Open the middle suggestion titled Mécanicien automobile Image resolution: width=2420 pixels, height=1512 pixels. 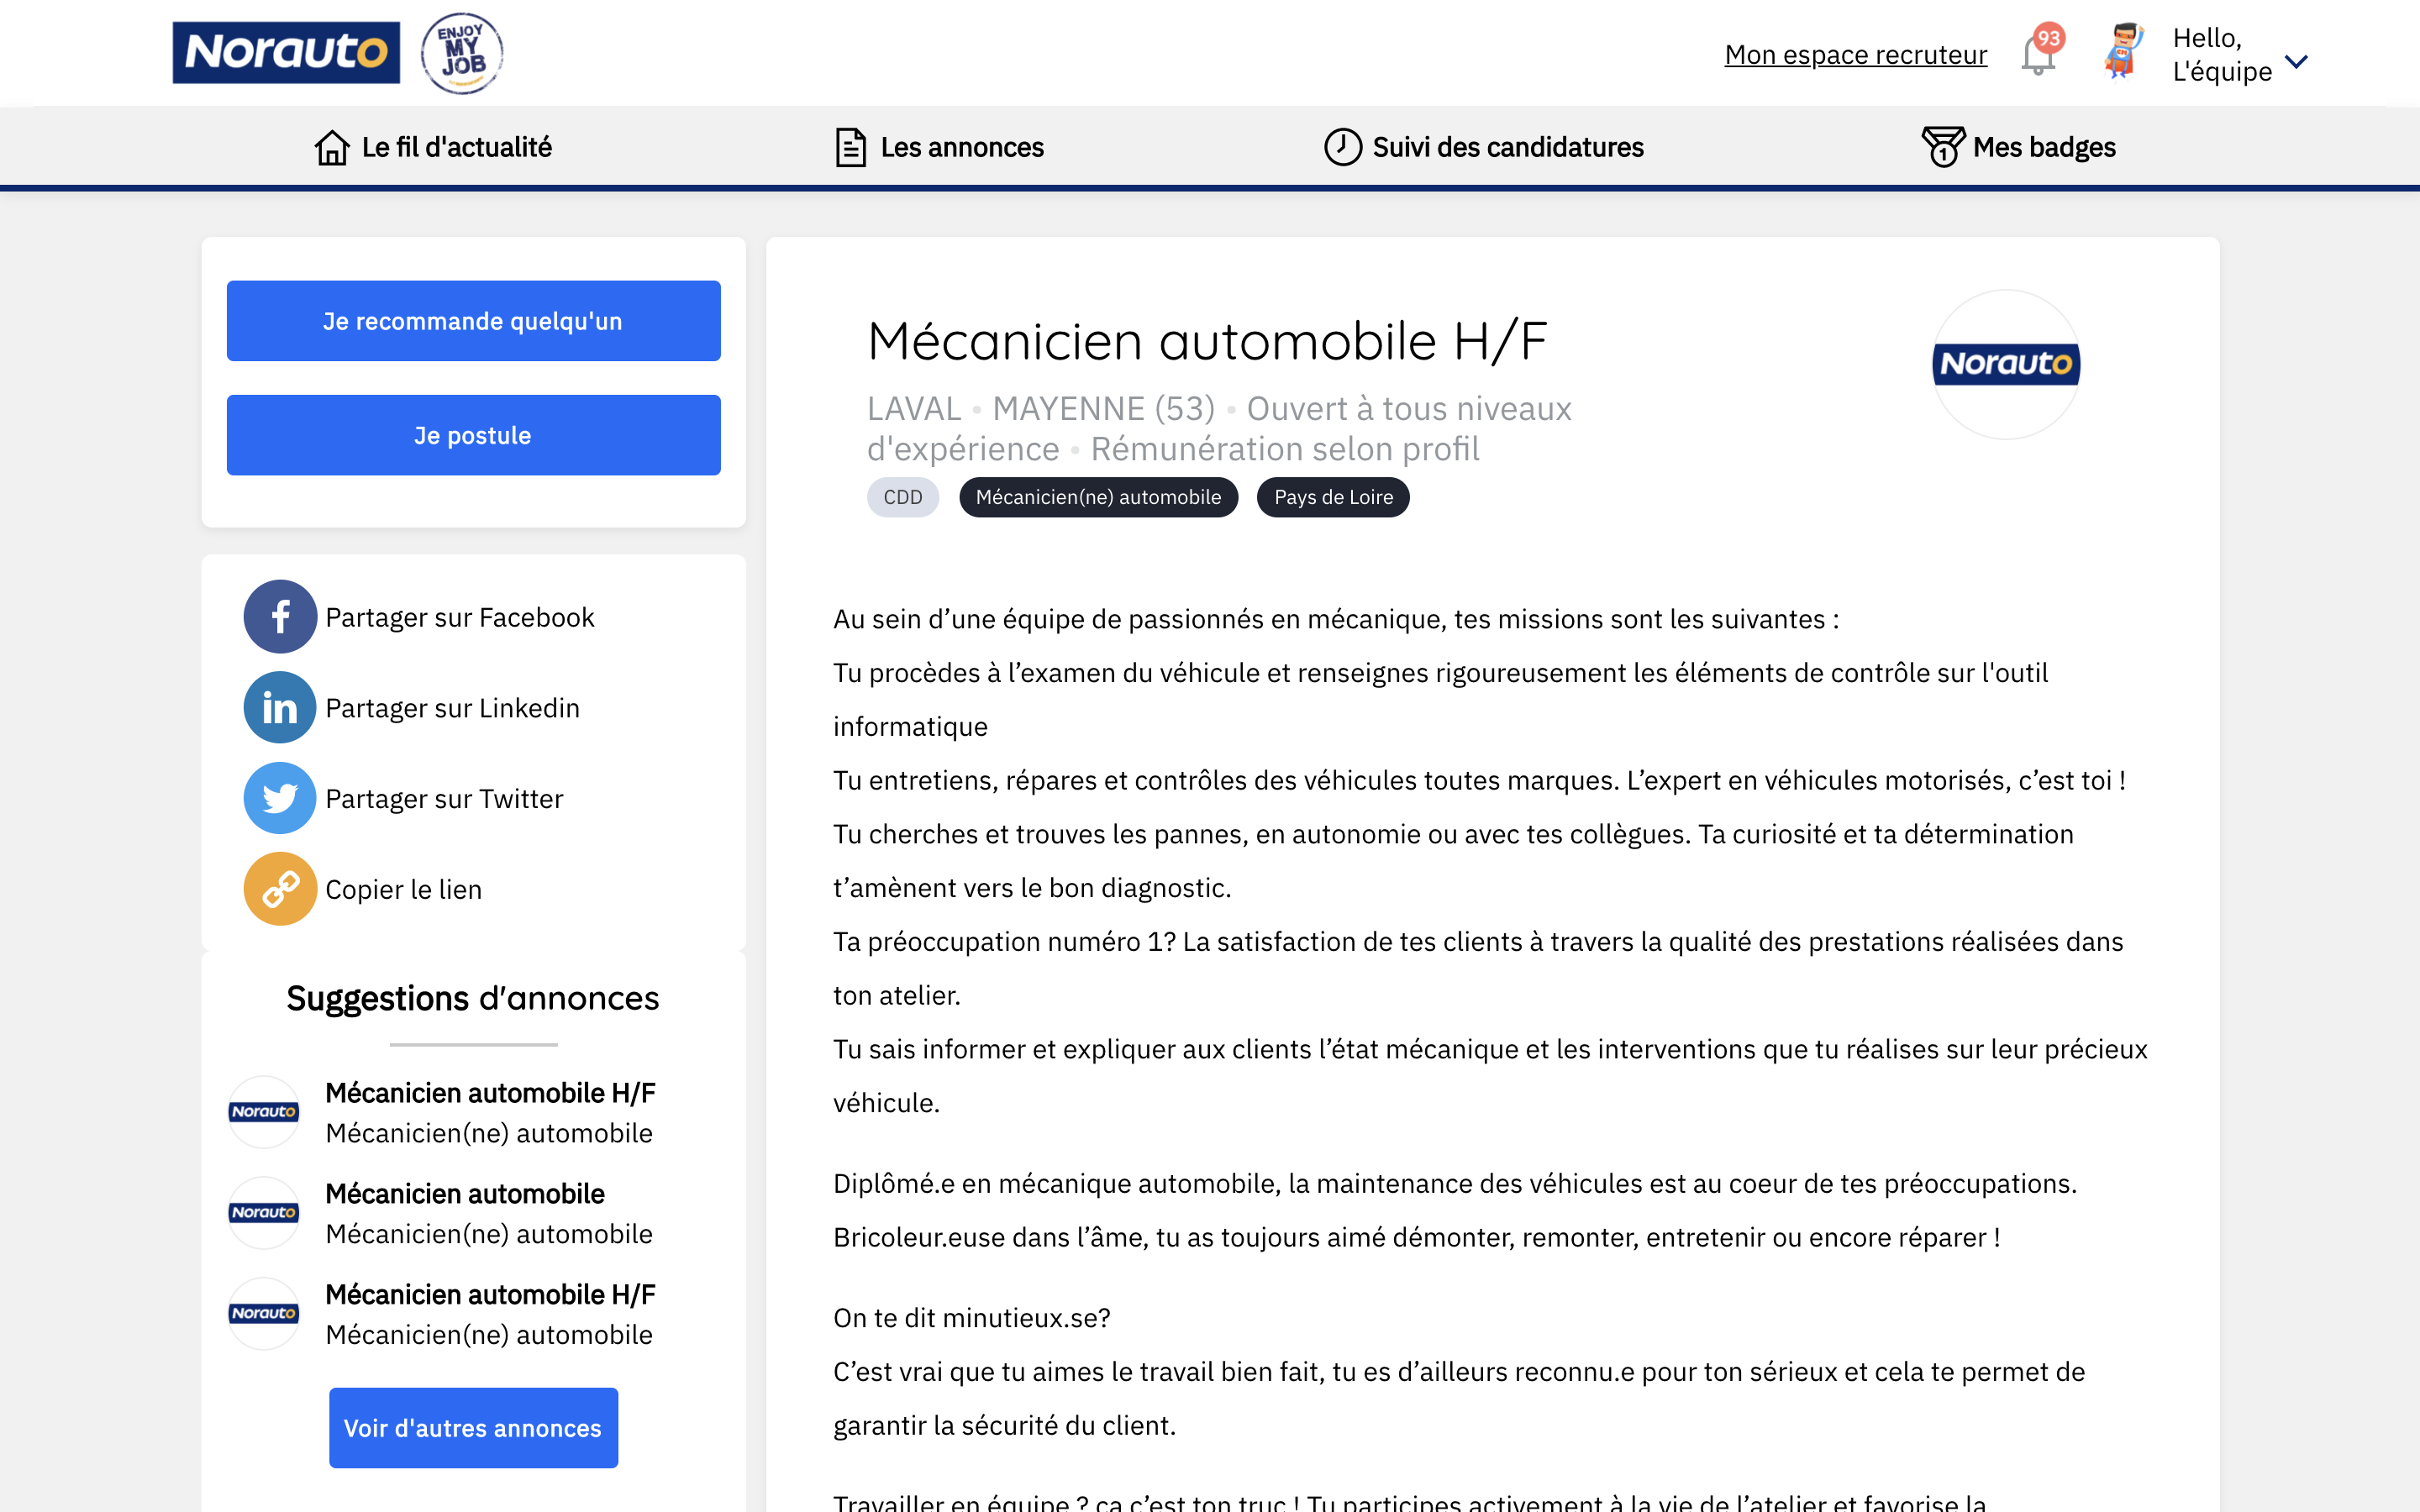pos(465,1194)
